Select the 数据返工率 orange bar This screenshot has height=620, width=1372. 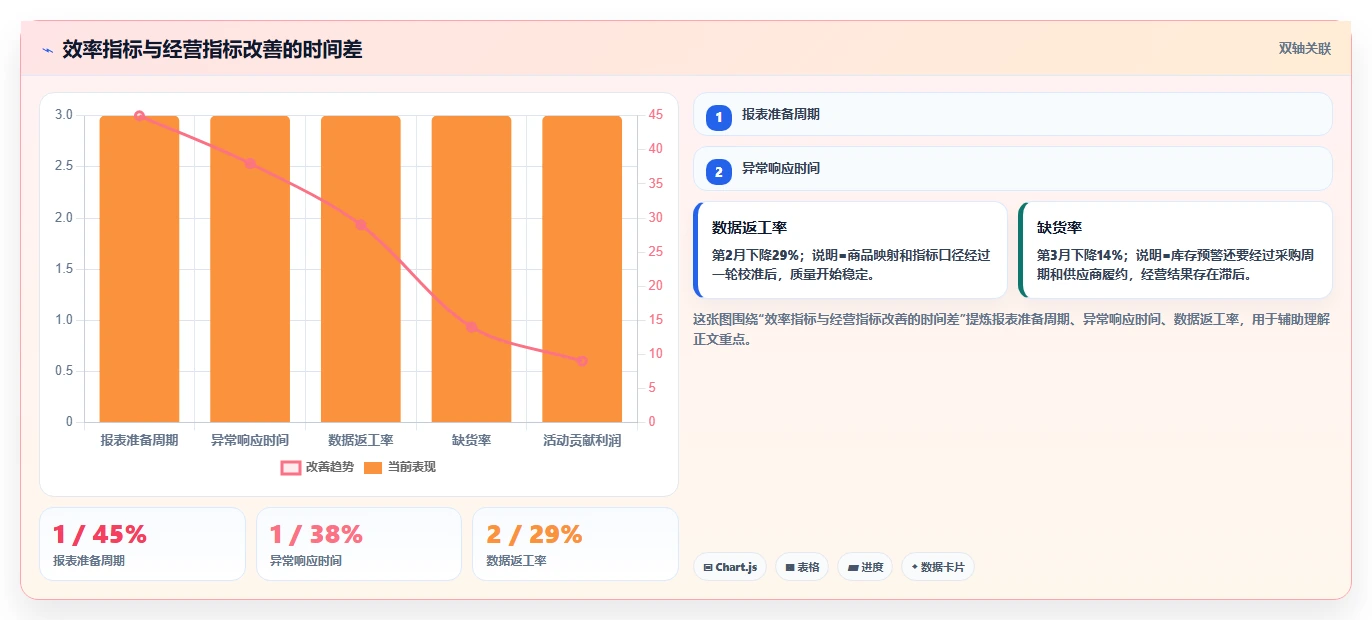tap(361, 268)
